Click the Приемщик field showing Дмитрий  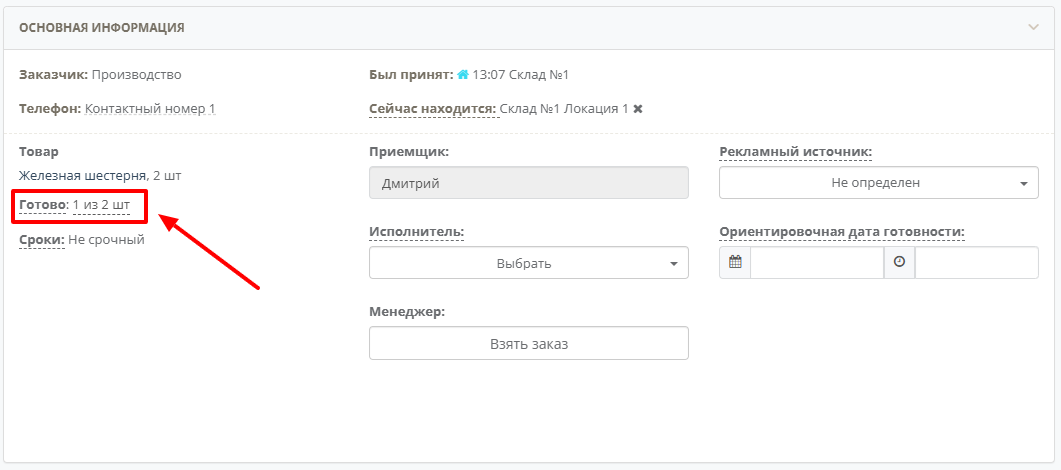point(528,183)
